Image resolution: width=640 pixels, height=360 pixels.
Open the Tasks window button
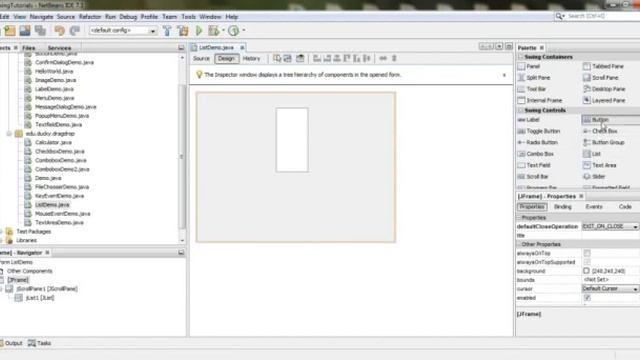coord(40,343)
